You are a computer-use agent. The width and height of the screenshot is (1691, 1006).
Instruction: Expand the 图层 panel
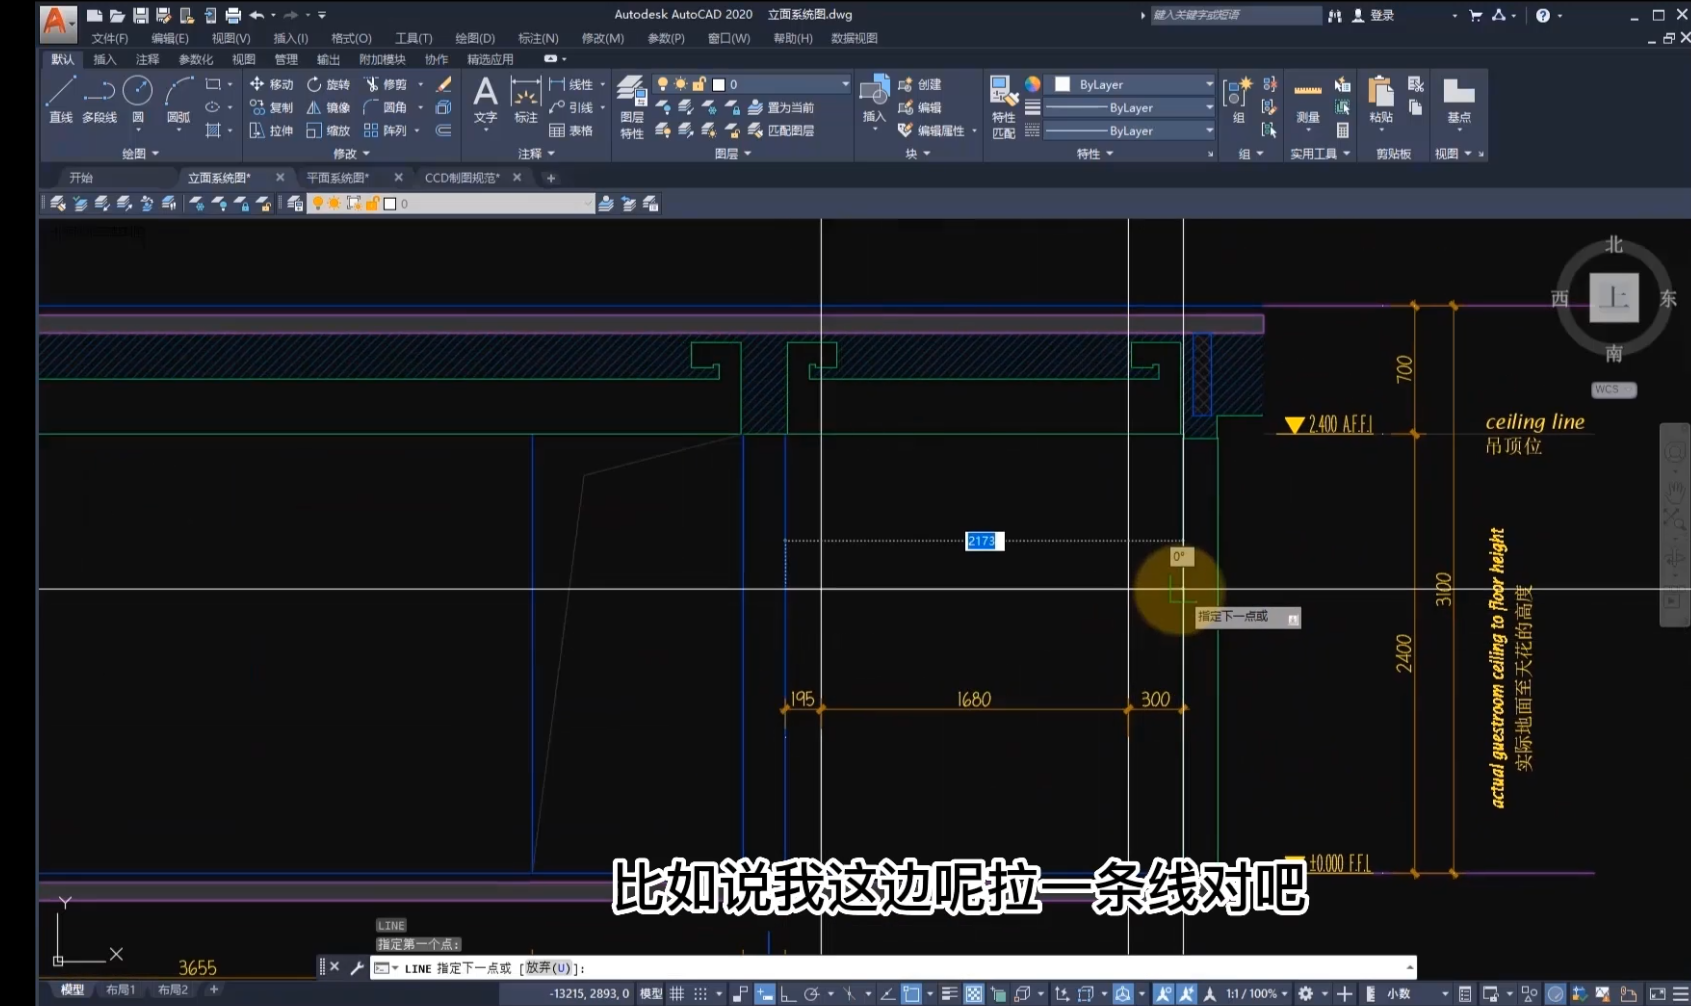click(x=733, y=153)
